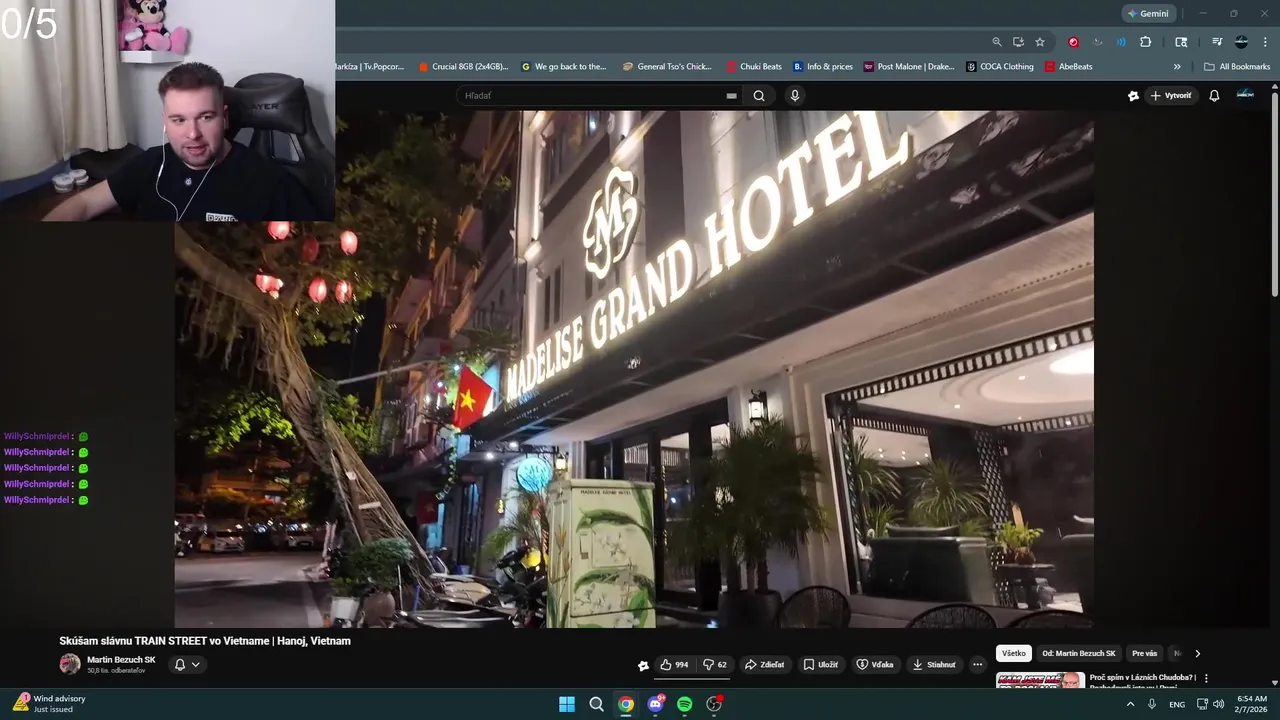Screen dimensions: 1280x720
Task: Click the Vďaka thanks button
Action: (x=876, y=665)
